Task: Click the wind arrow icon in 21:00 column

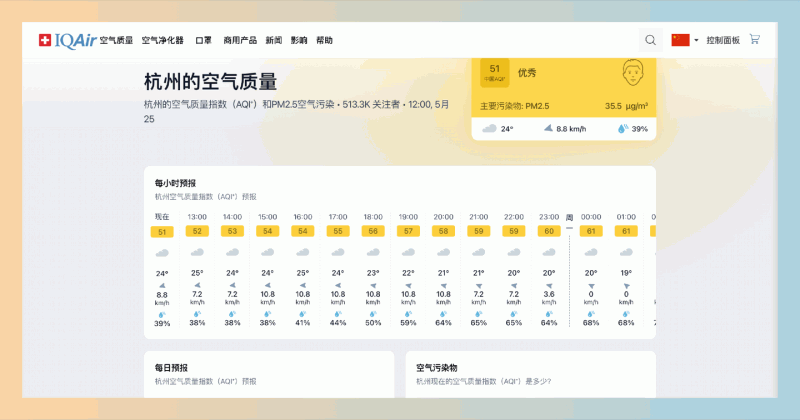Action: [479, 286]
